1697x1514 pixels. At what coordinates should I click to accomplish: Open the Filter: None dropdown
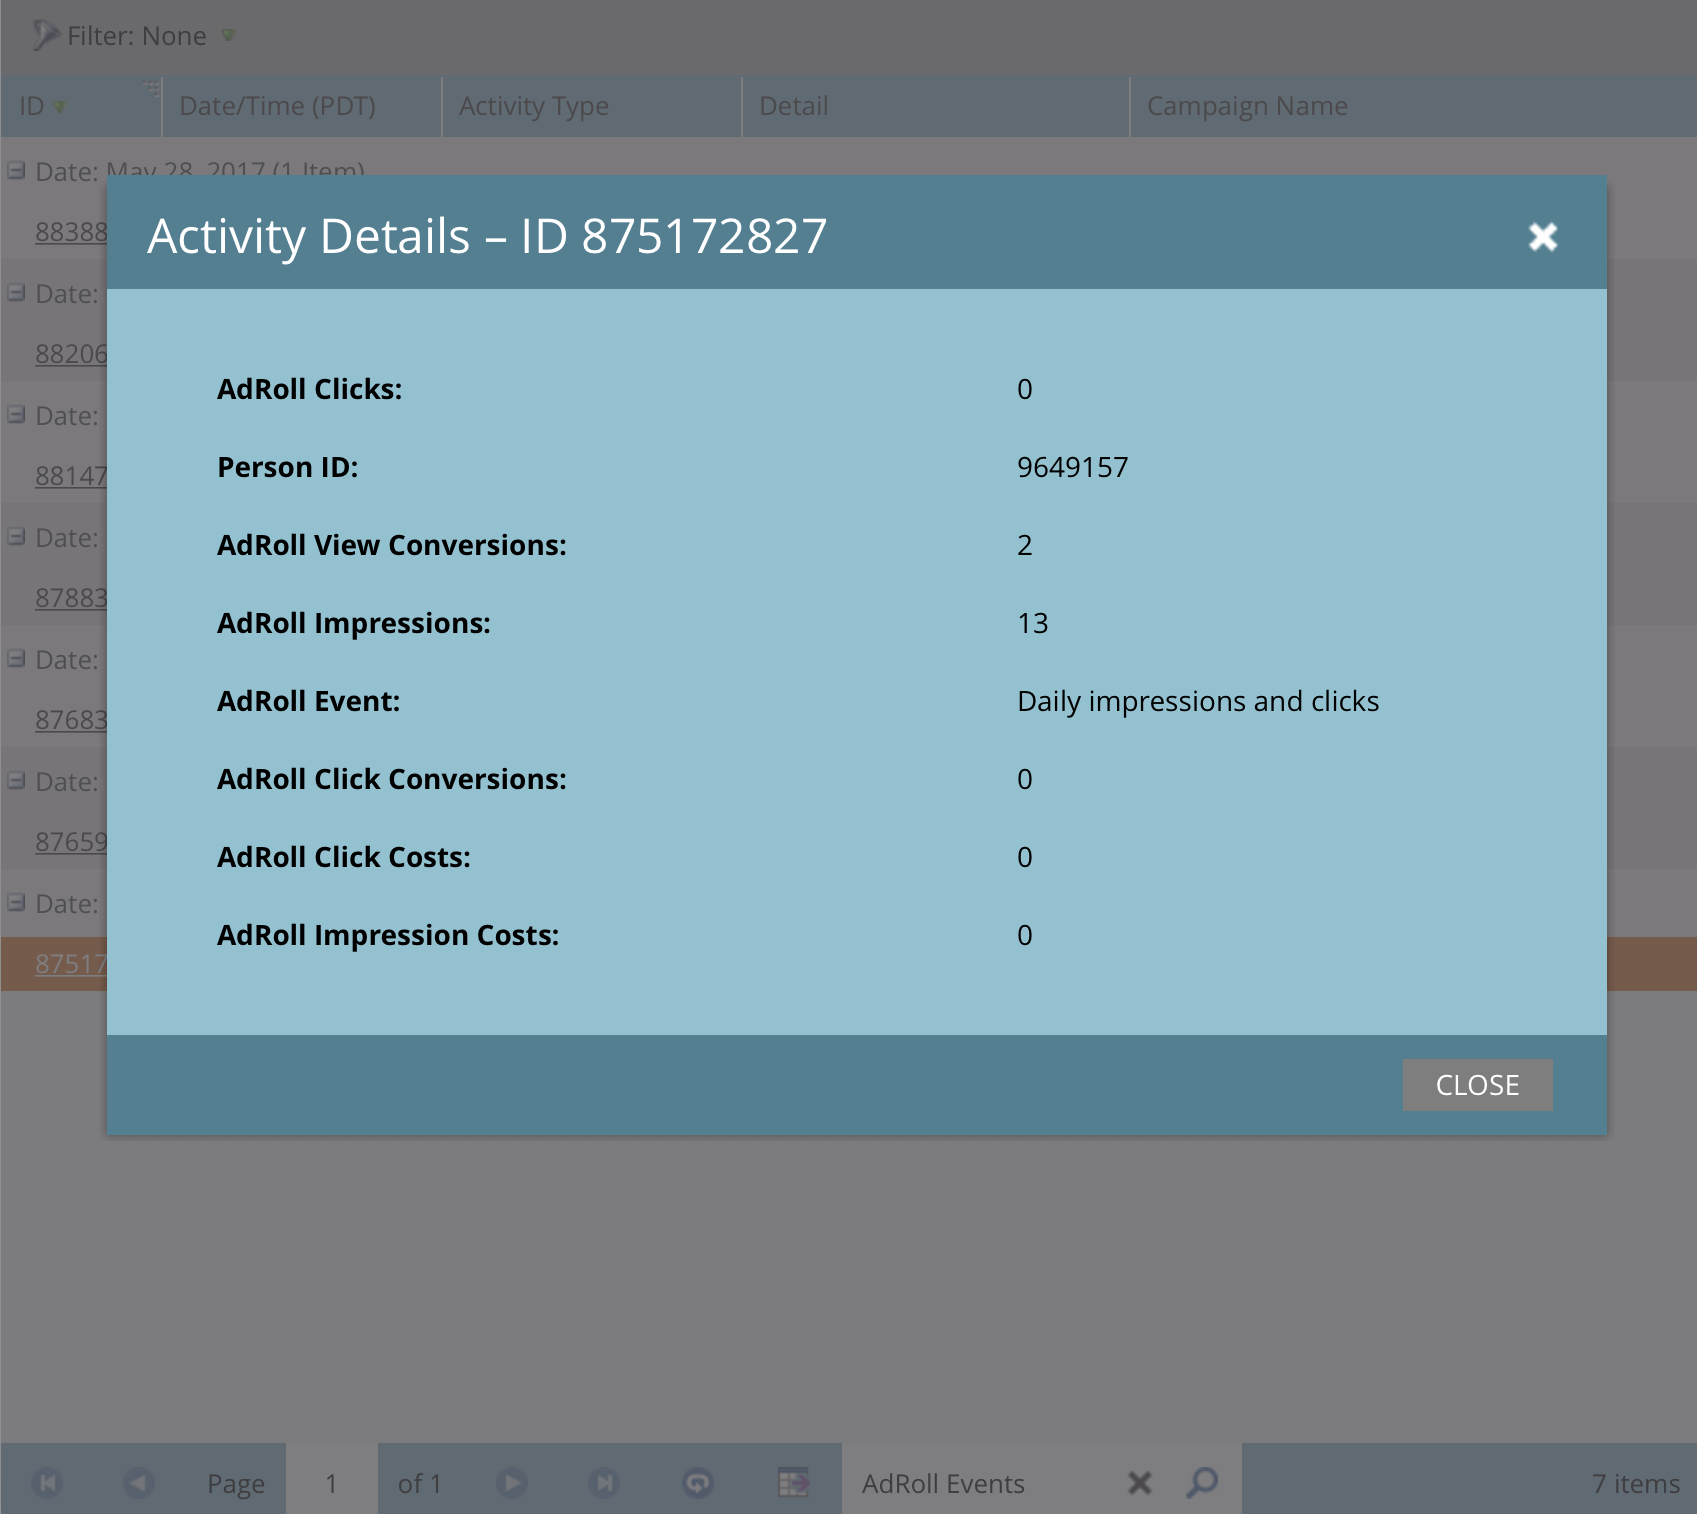[136, 36]
